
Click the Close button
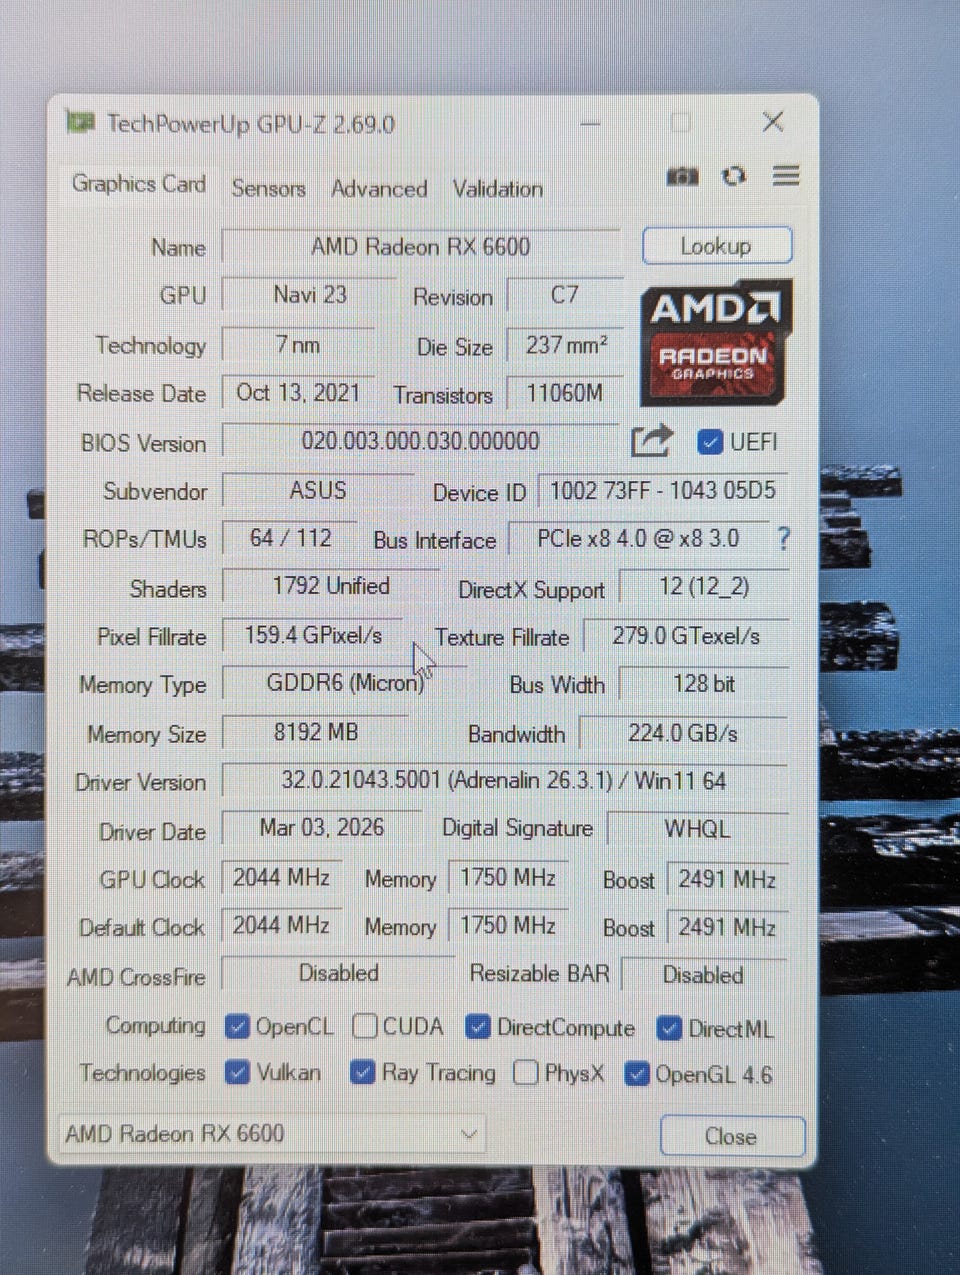732,1136
